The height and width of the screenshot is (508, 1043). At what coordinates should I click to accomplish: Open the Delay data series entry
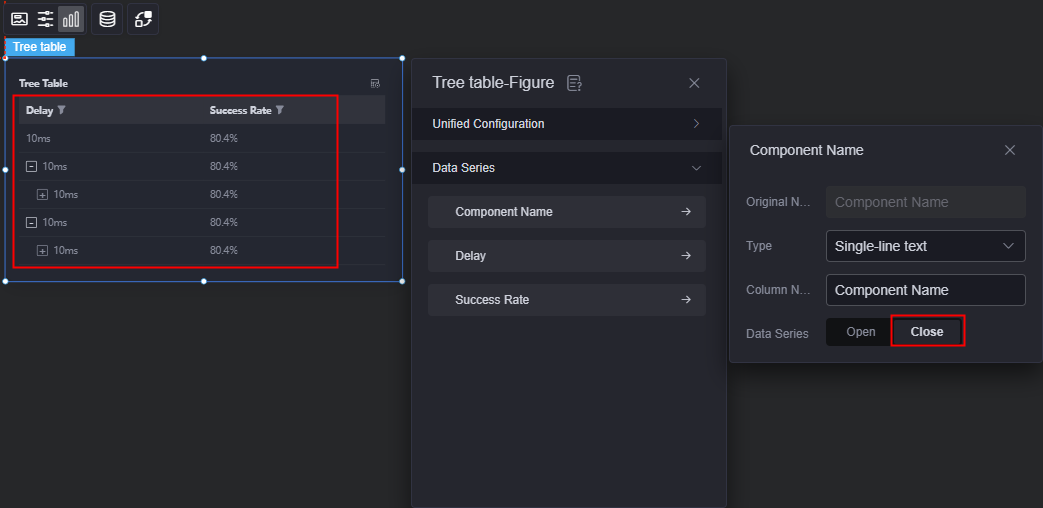tap(567, 256)
